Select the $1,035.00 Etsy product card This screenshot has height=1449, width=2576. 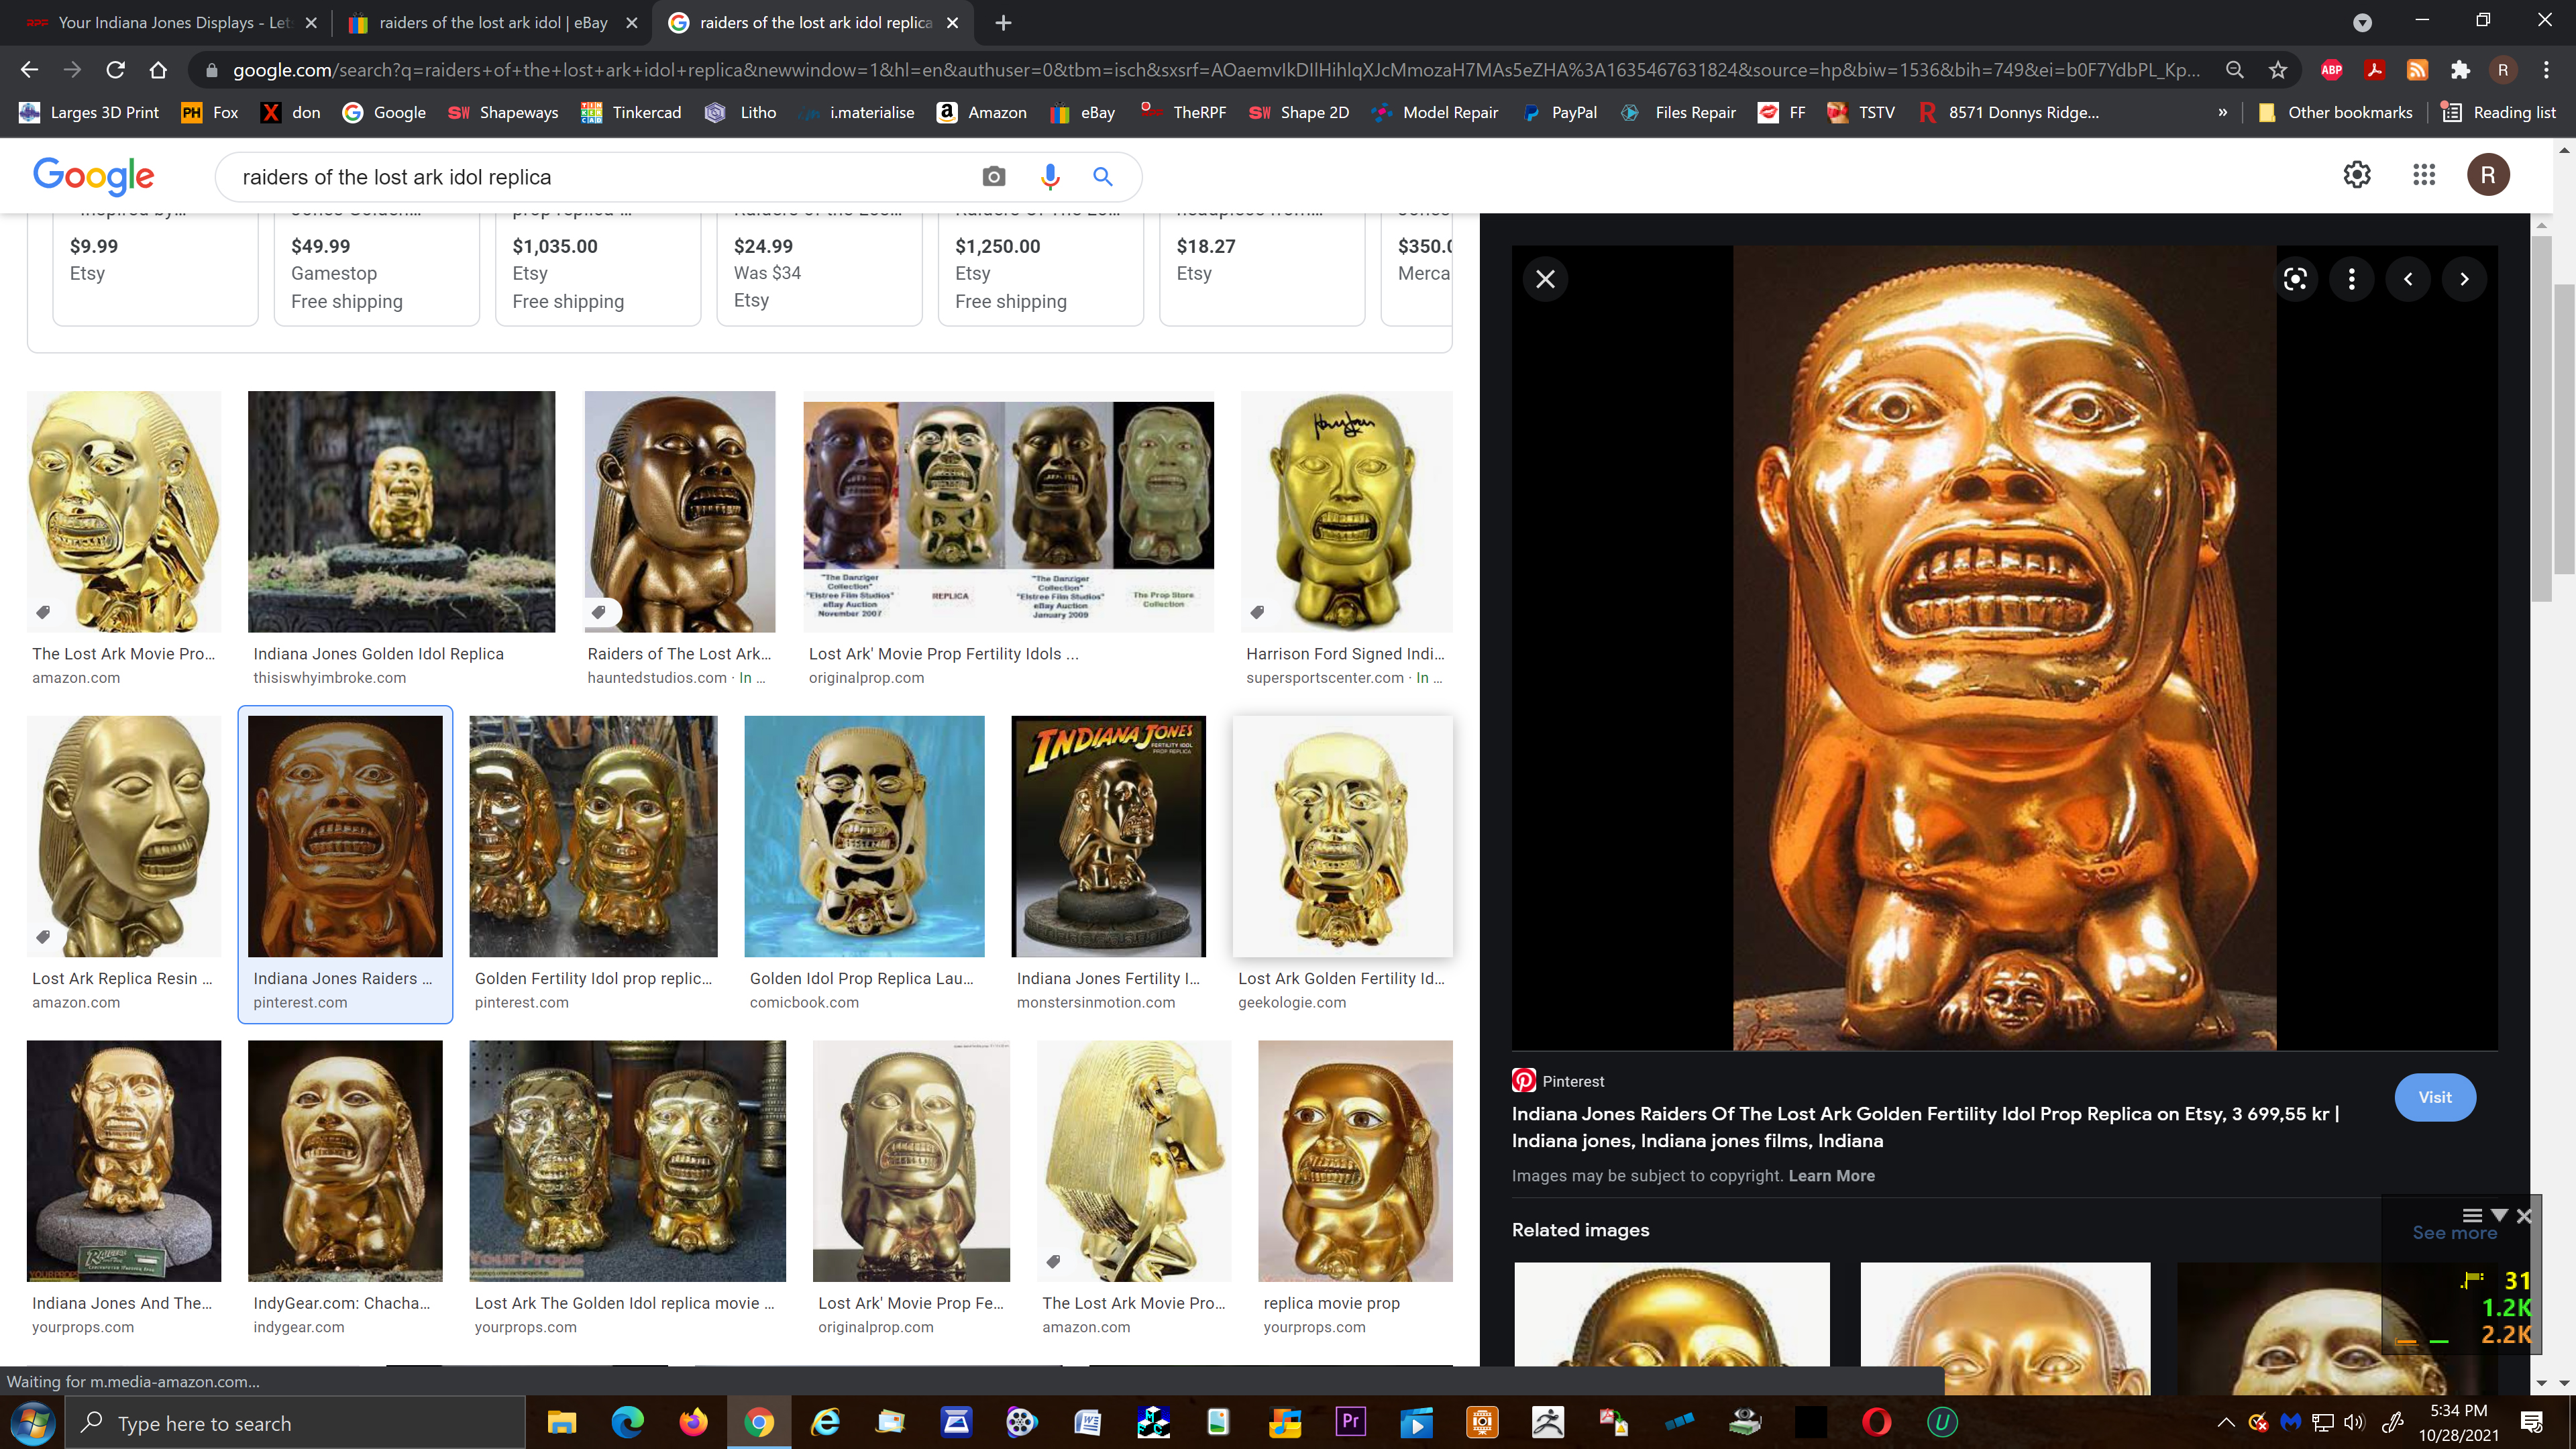598,270
